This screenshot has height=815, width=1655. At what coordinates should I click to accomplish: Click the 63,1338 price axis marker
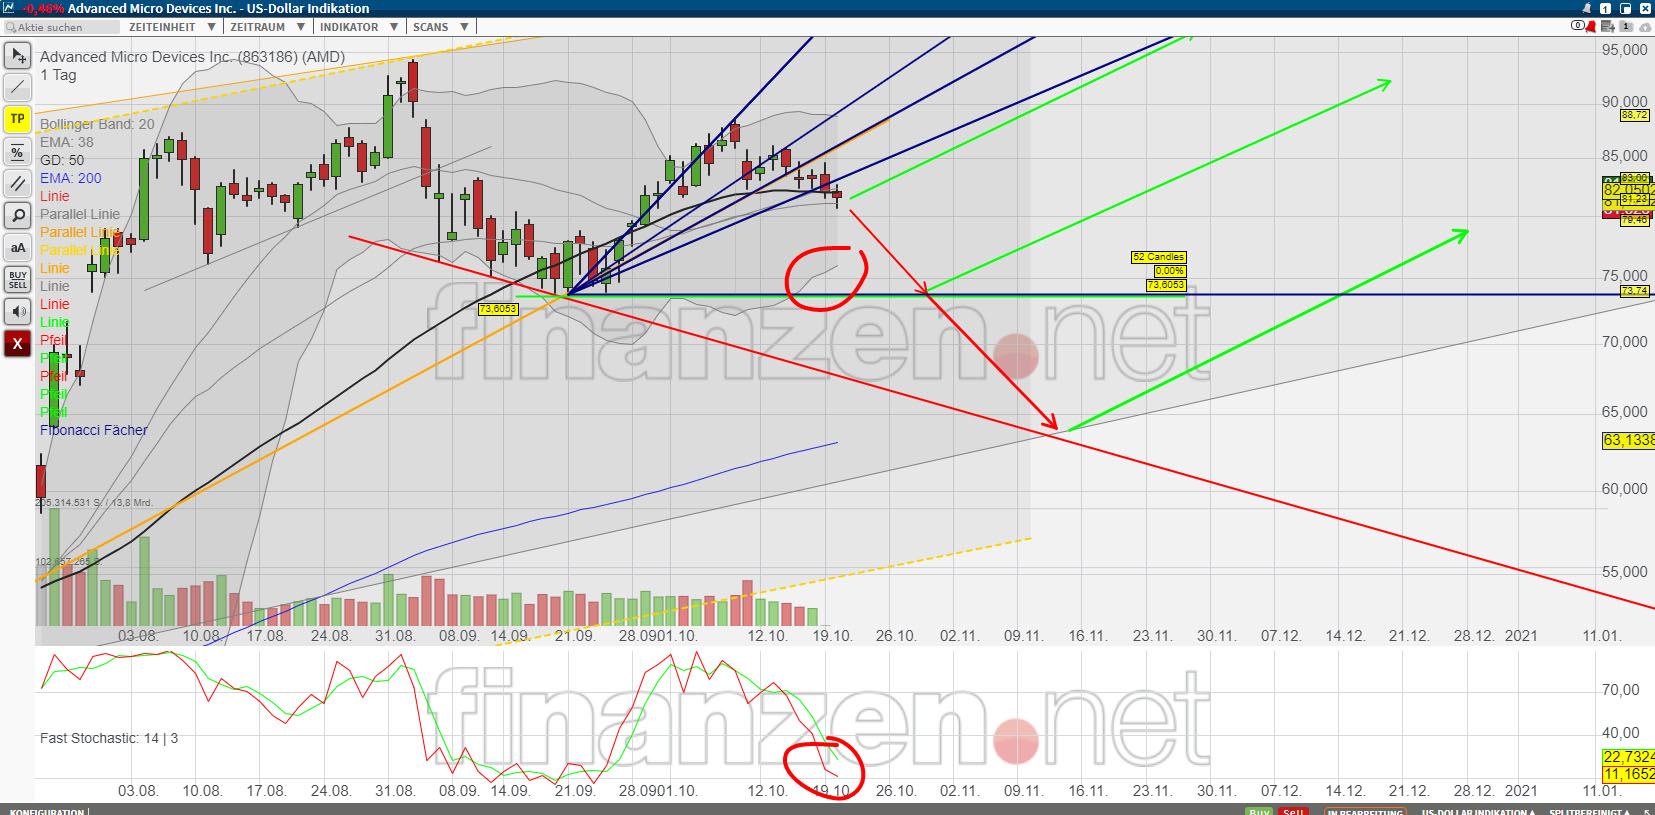coord(1629,440)
